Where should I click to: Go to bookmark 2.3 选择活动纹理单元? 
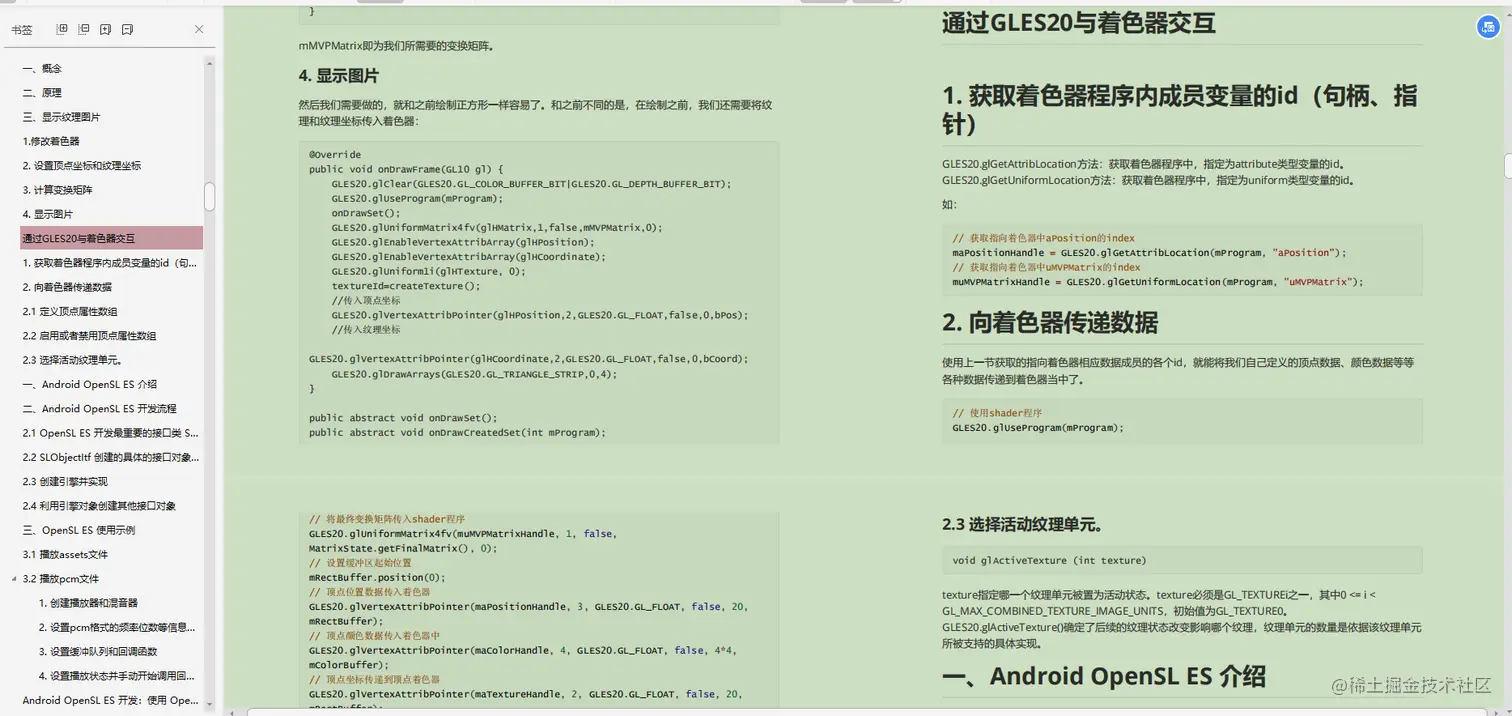coord(72,360)
